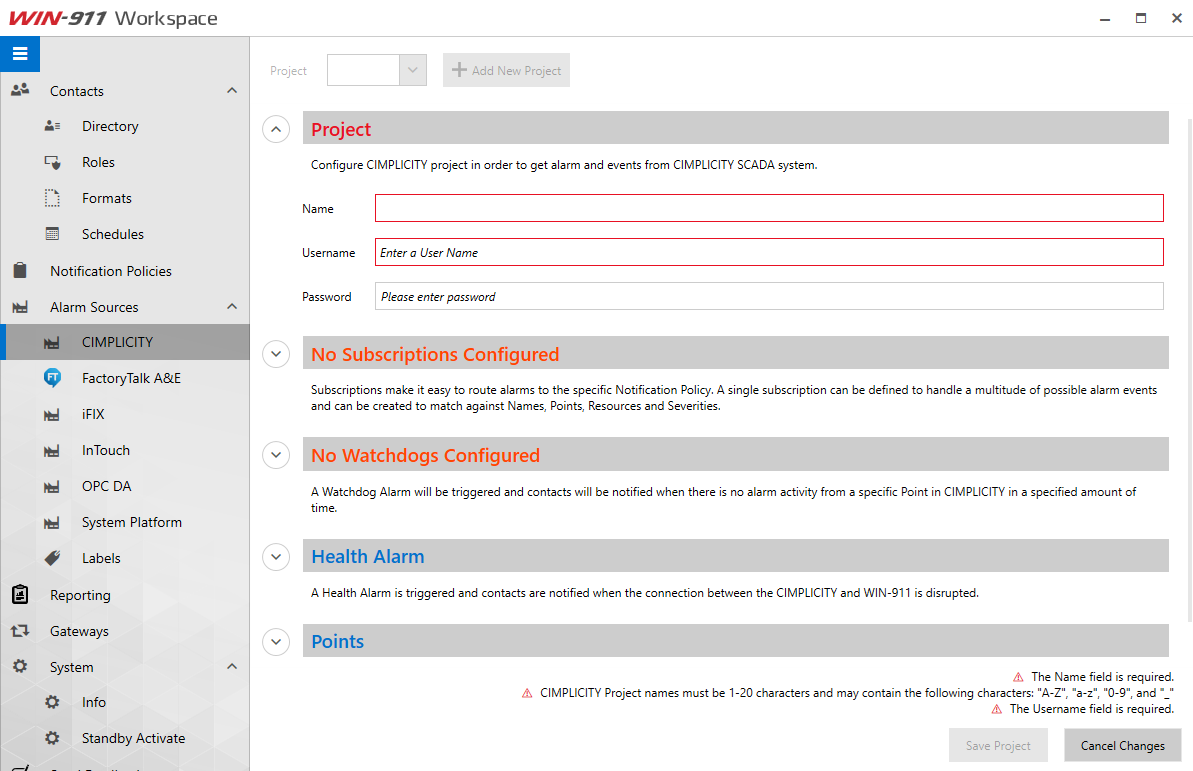The image size is (1193, 771).
Task: Click the No Watchdogs Configured header title
Action: coord(425,456)
